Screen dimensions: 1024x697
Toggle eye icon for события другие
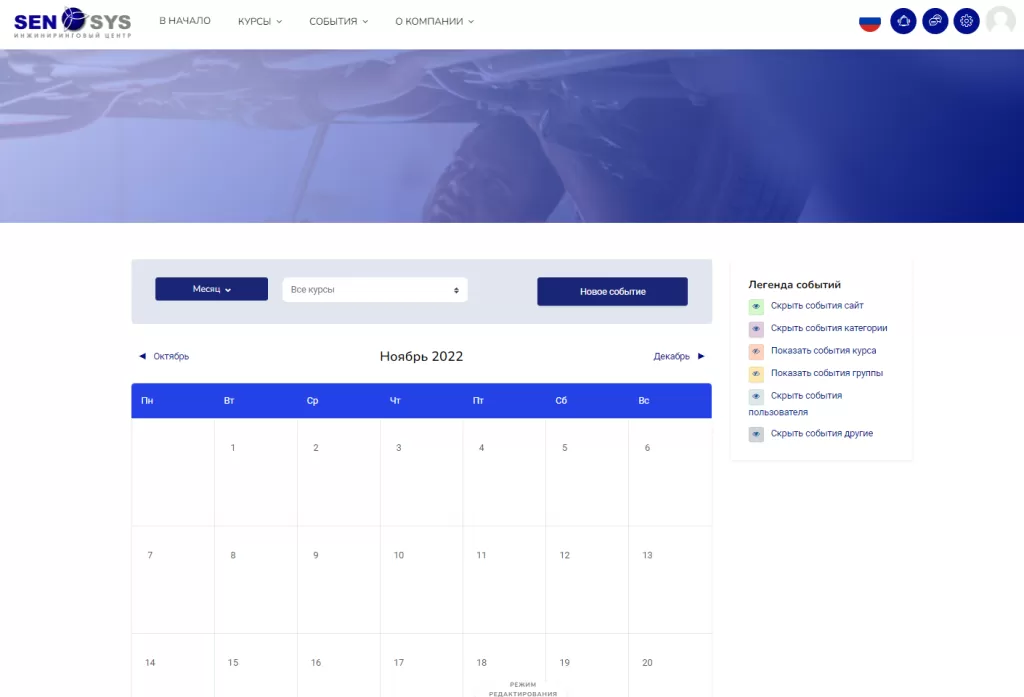point(756,434)
